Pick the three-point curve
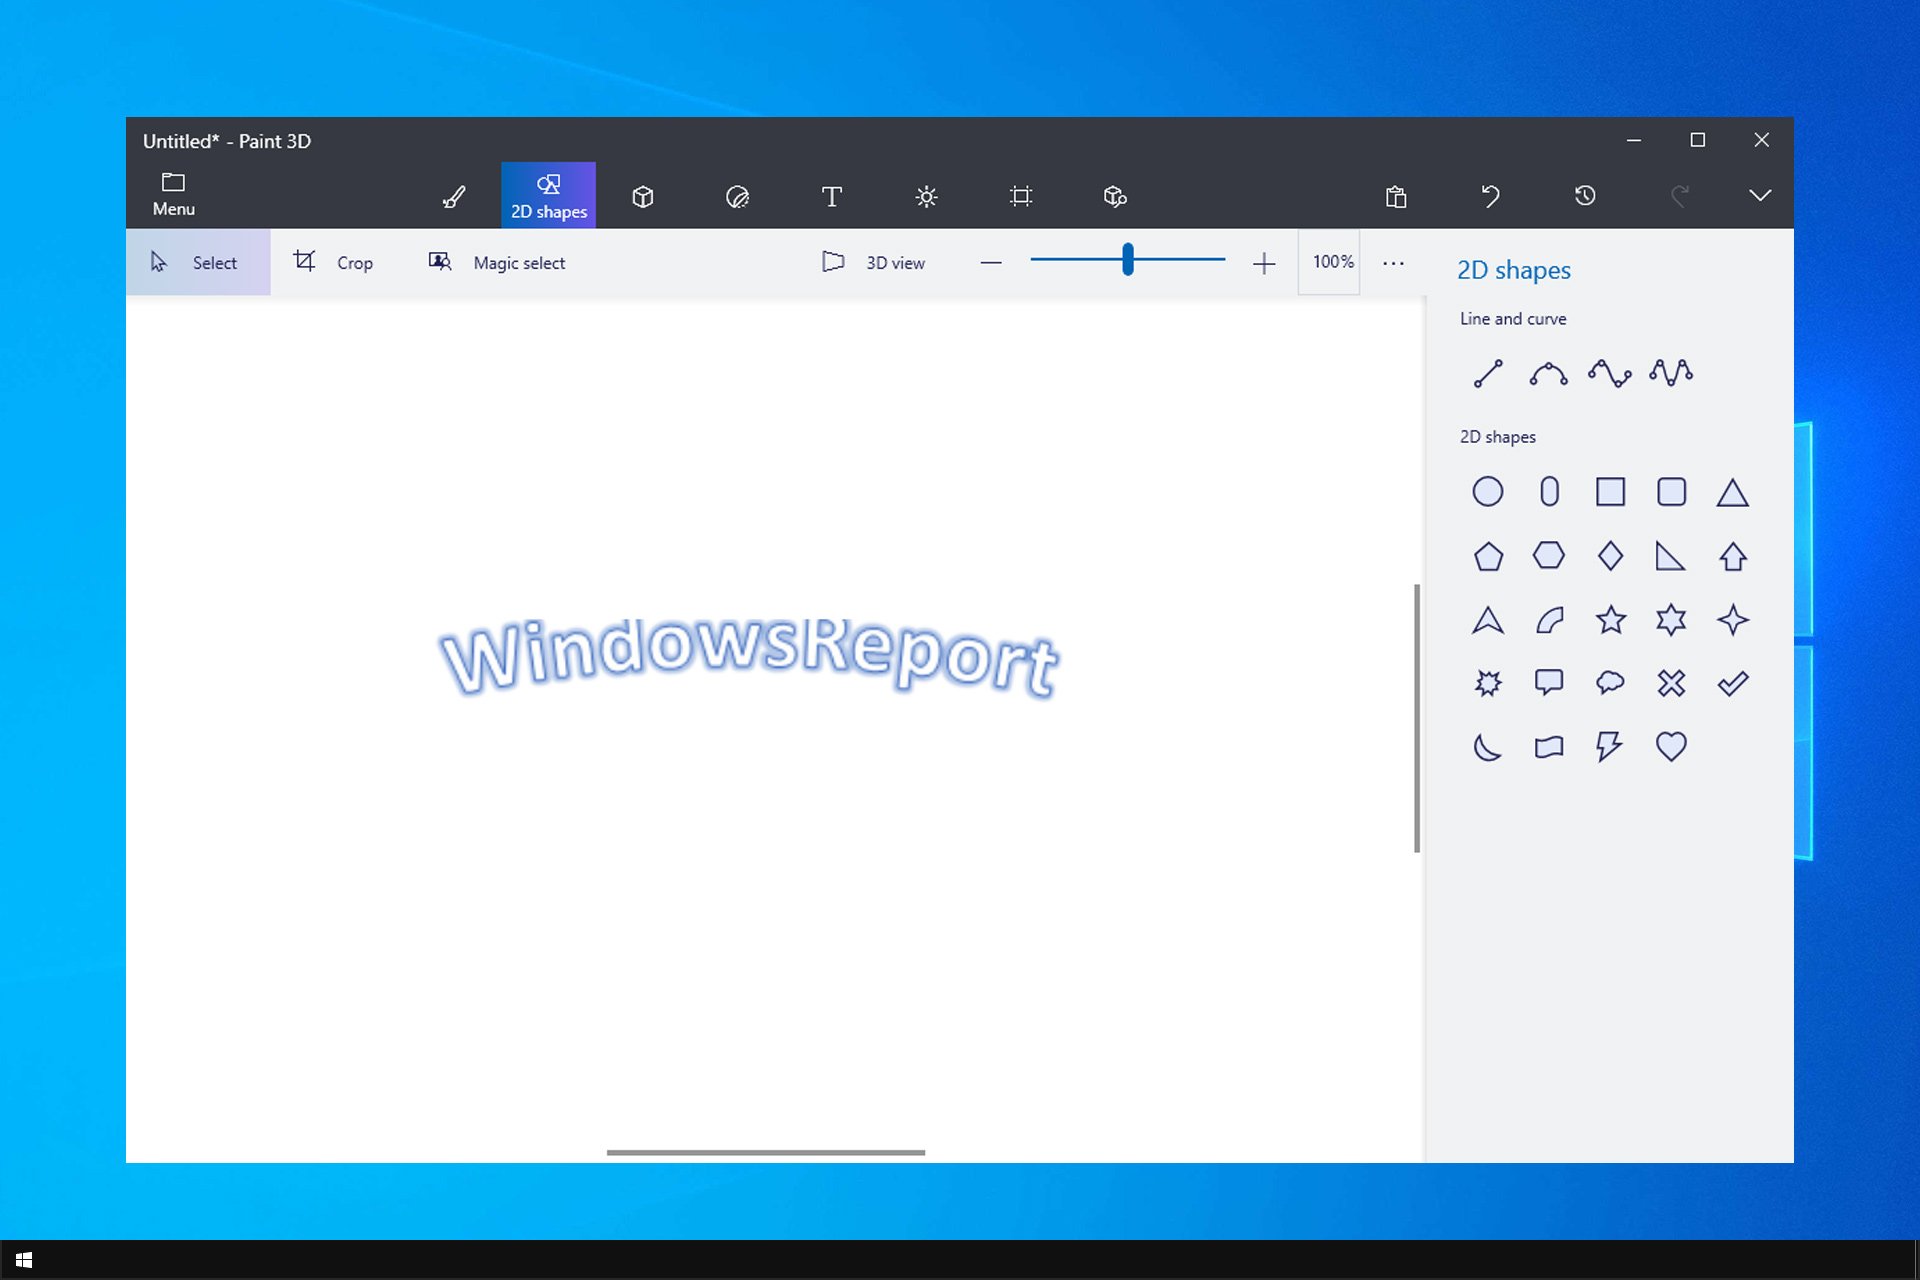 click(x=1549, y=373)
